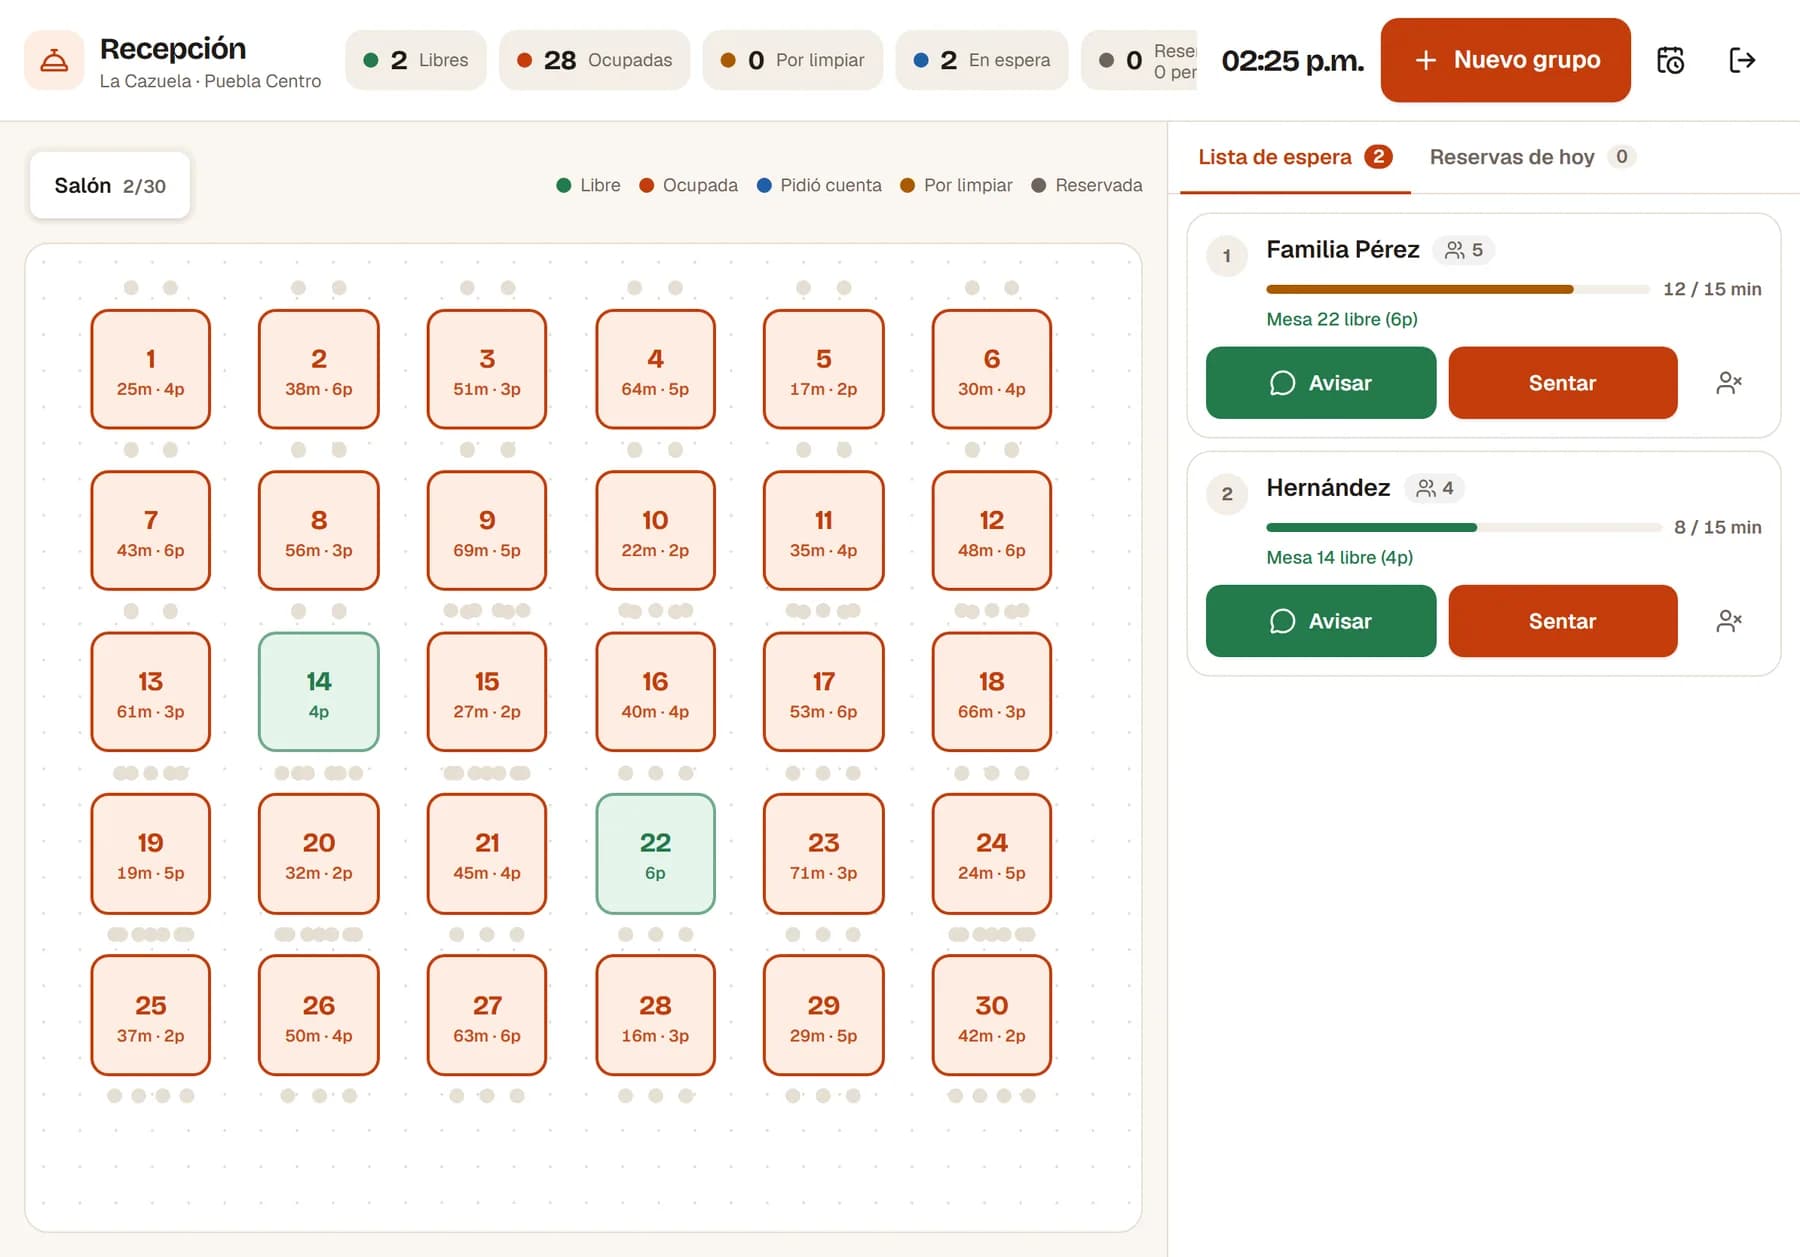Screen dimensions: 1800x1257
Task: Seat Familia Pérez with Sentar
Action: click(1562, 383)
